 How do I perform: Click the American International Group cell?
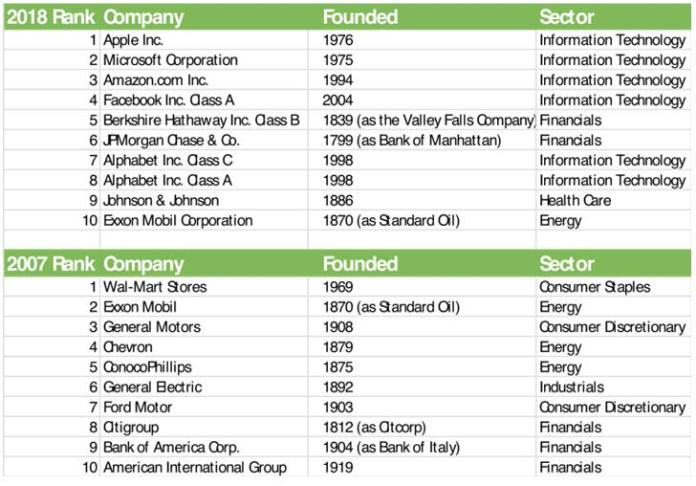click(x=195, y=467)
